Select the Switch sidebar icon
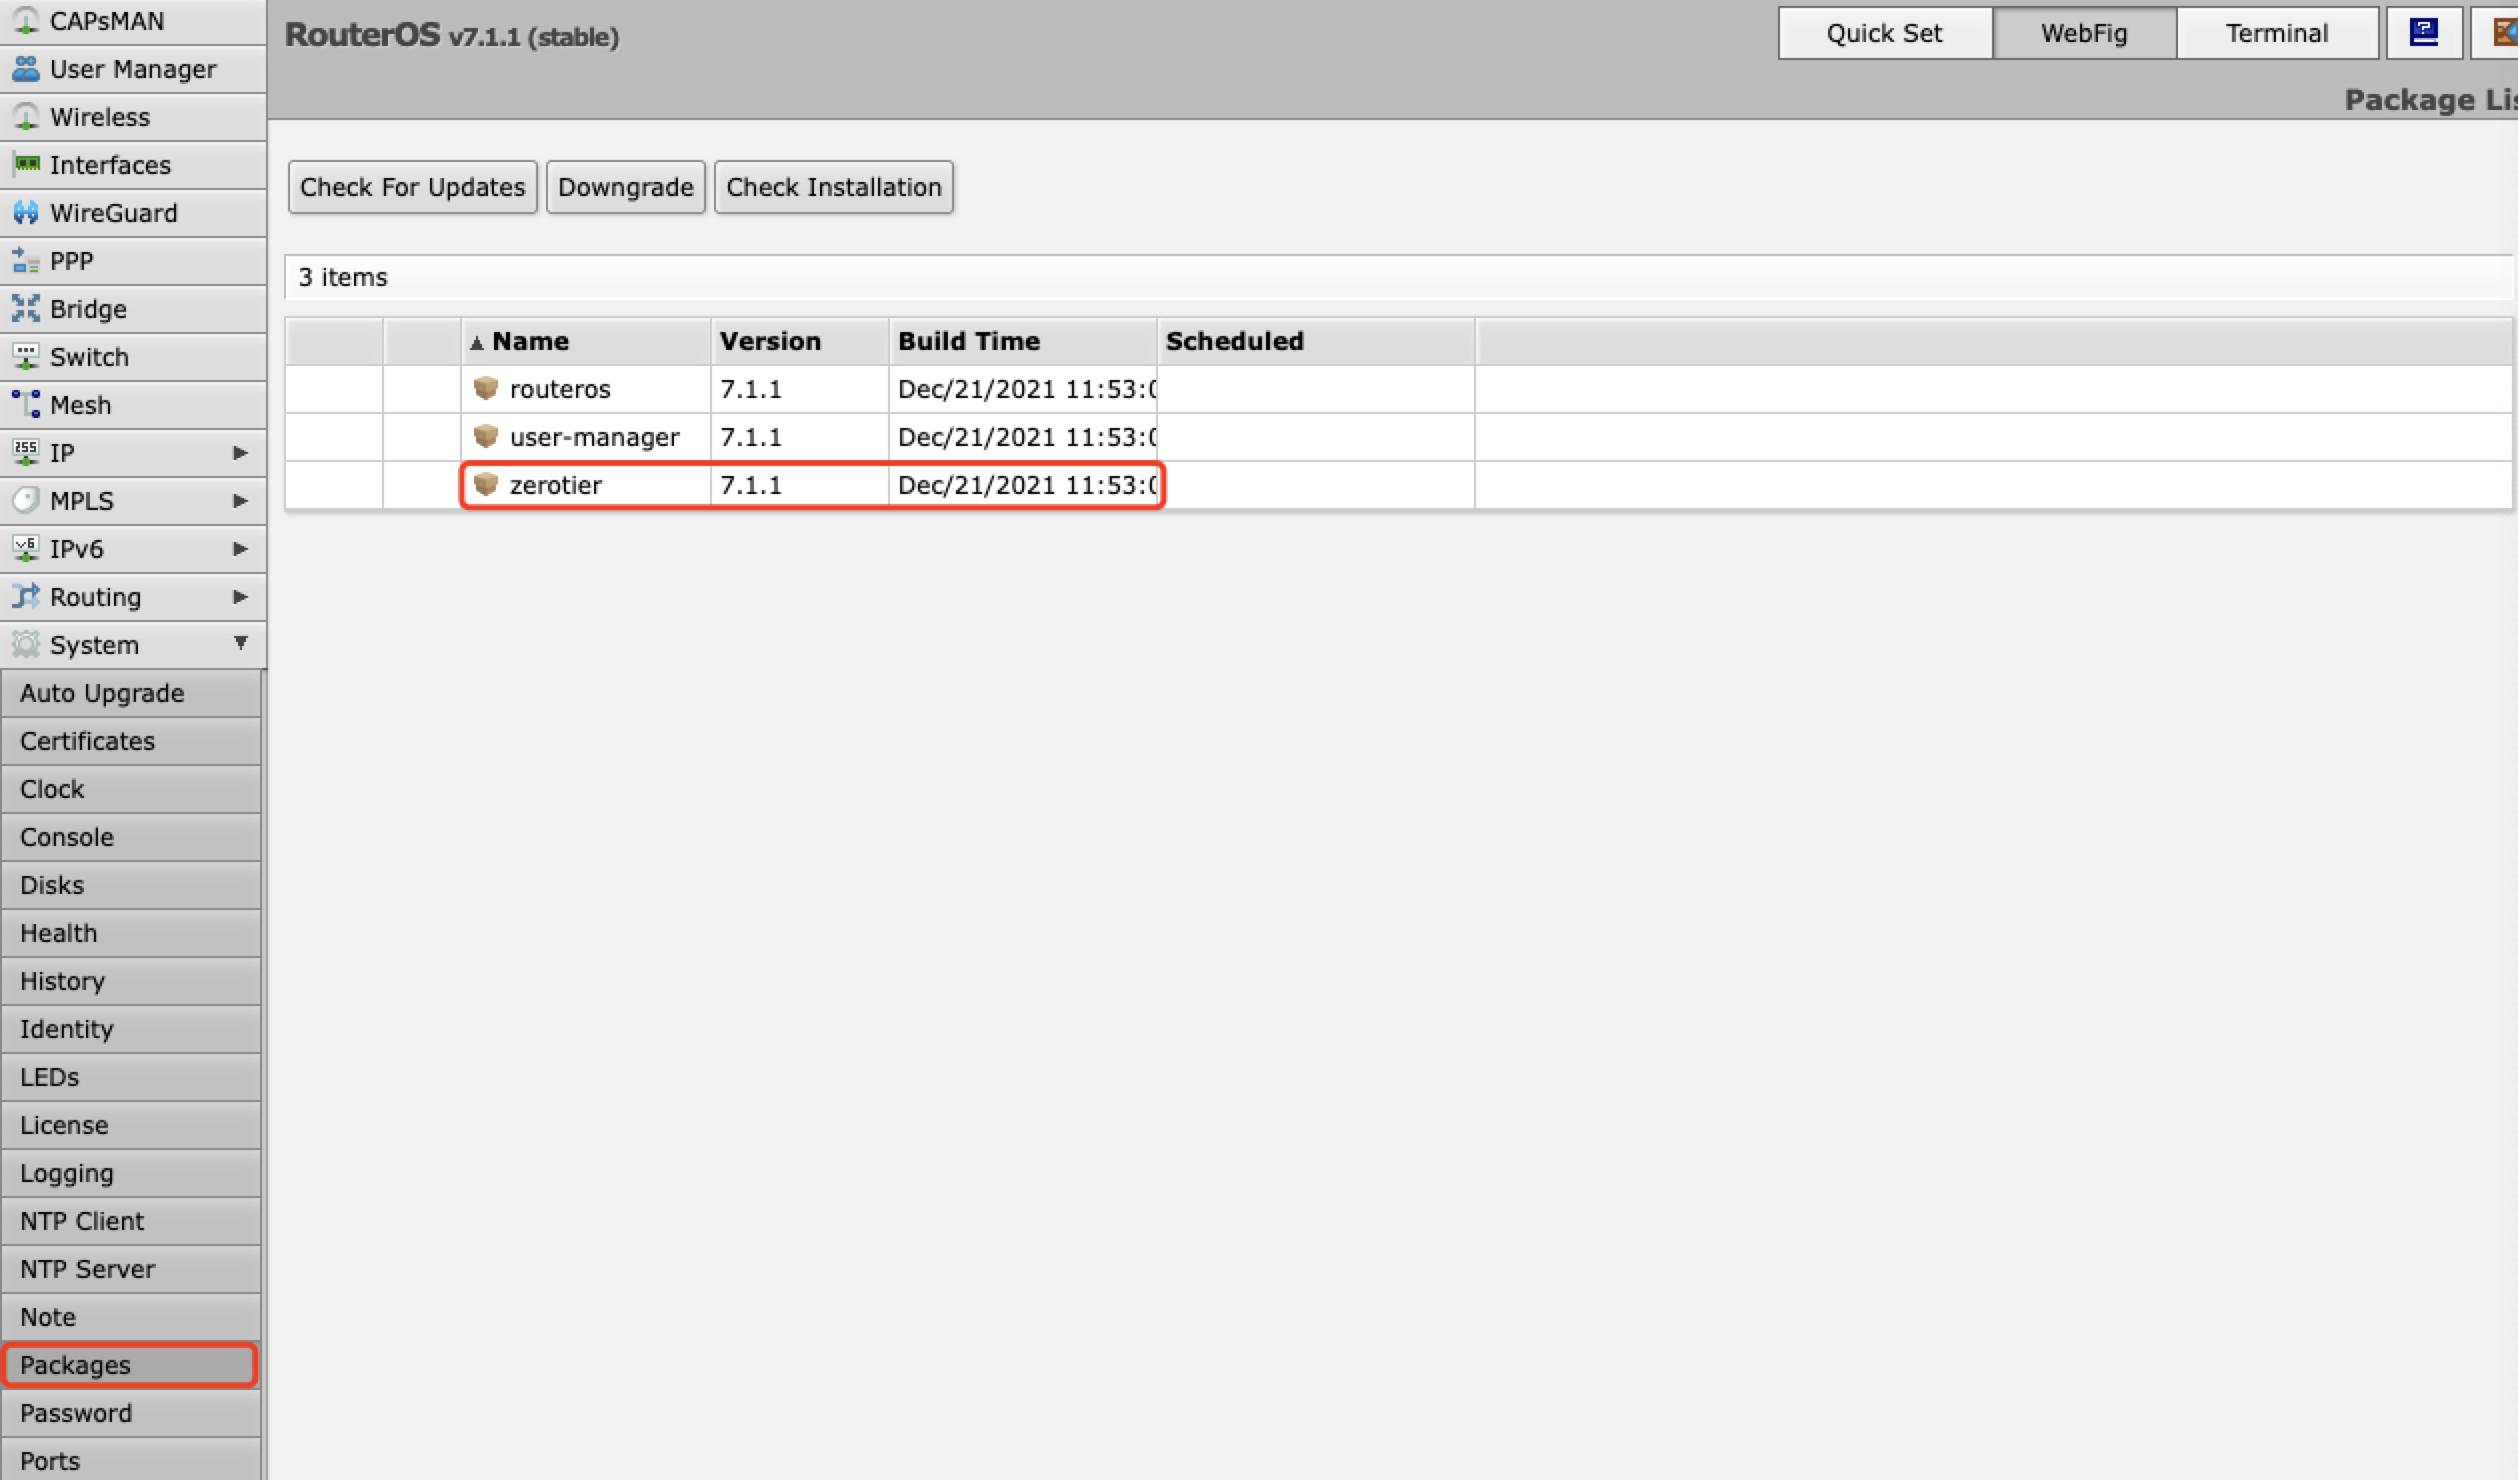The width and height of the screenshot is (2518, 1480). 27,356
